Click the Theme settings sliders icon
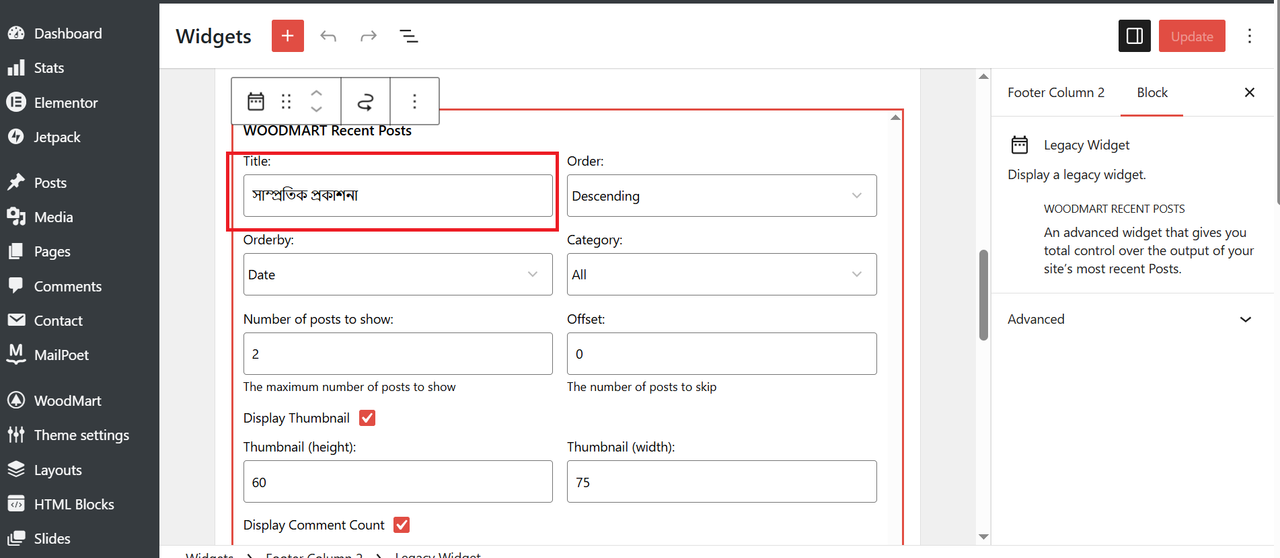This screenshot has height=558, width=1280. pyautogui.click(x=16, y=435)
